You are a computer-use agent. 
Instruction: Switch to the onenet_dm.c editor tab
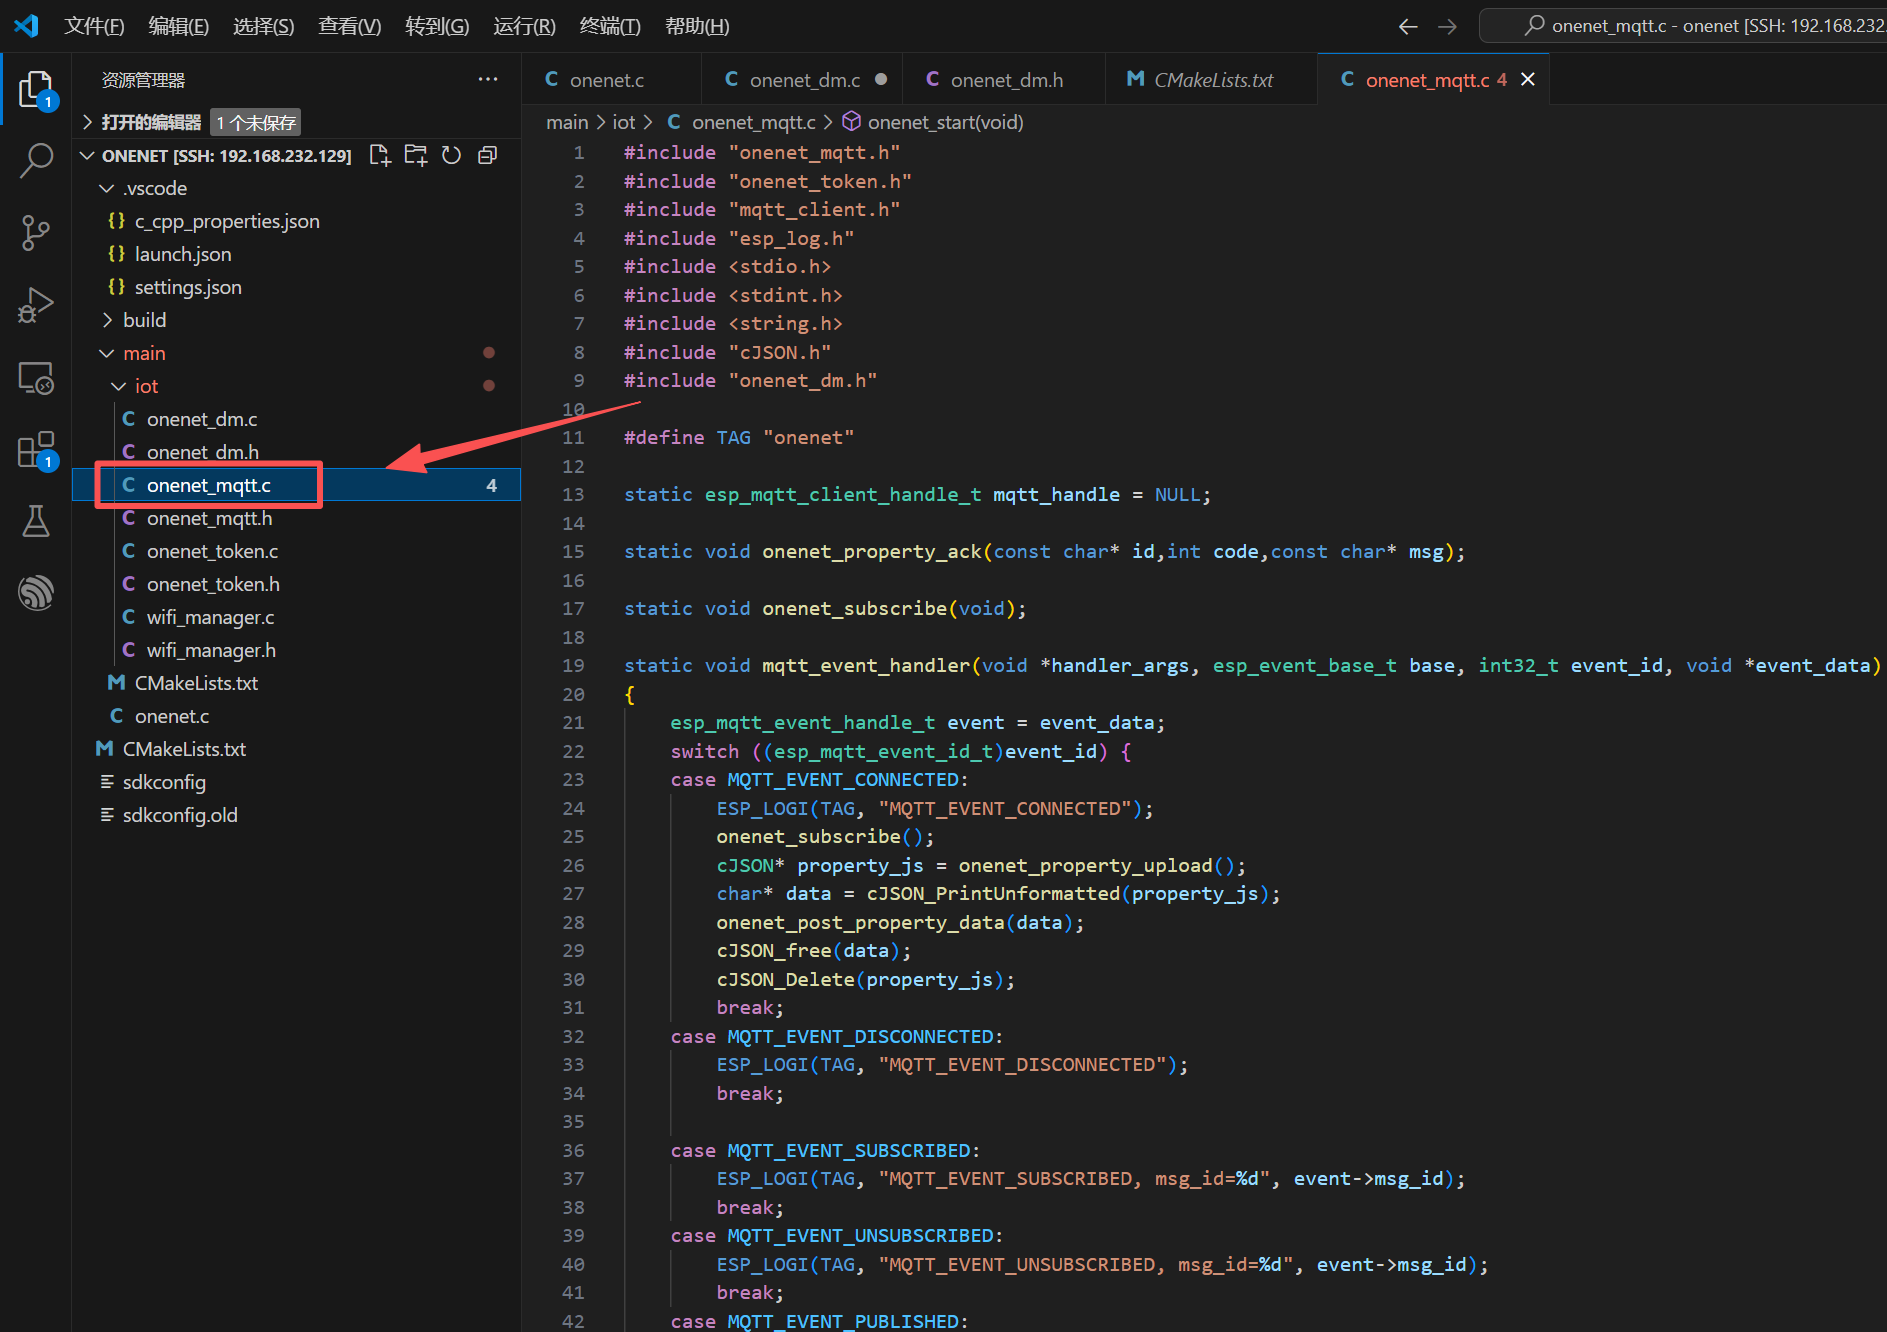pyautogui.click(x=802, y=79)
